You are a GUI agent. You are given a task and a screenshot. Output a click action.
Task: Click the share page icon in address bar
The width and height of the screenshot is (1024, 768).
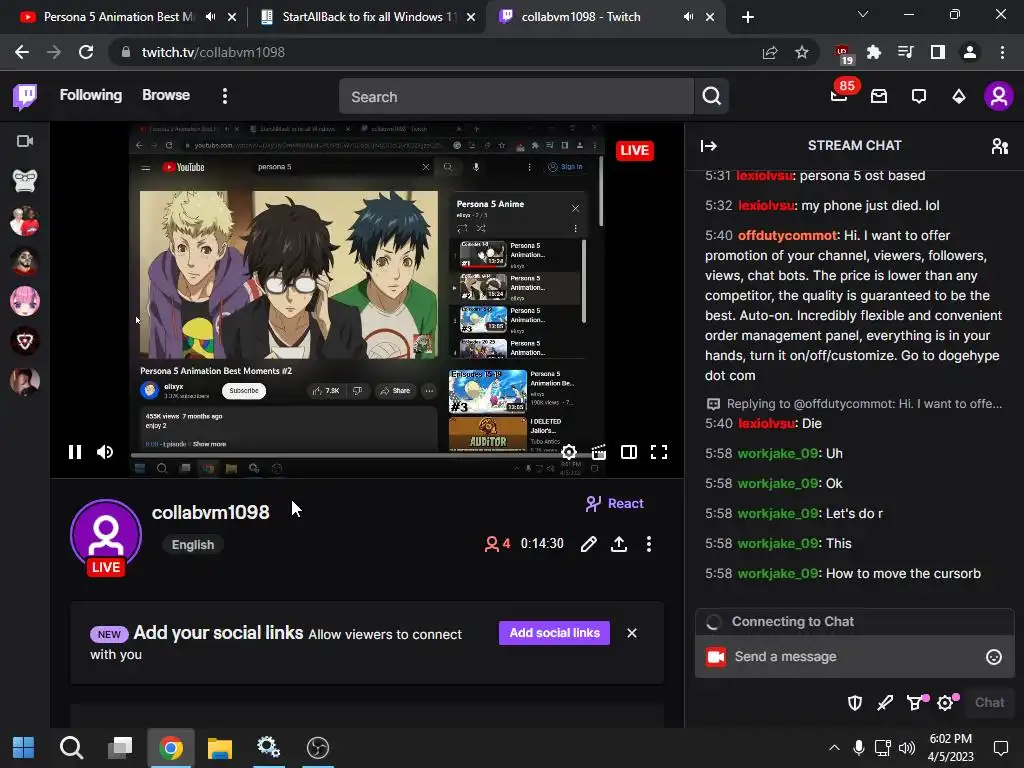(x=770, y=52)
